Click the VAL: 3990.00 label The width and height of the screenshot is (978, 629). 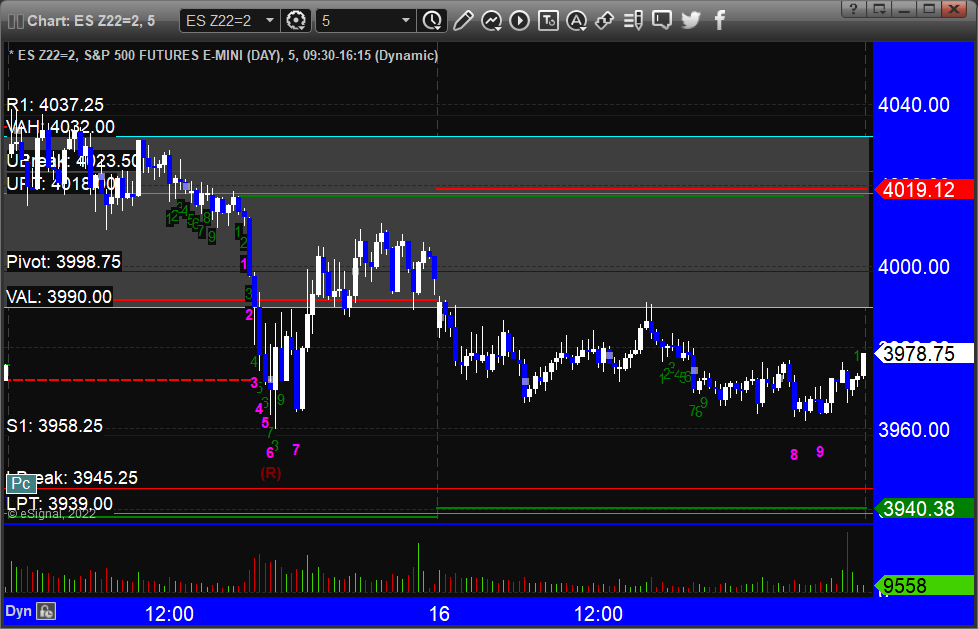tap(59, 296)
